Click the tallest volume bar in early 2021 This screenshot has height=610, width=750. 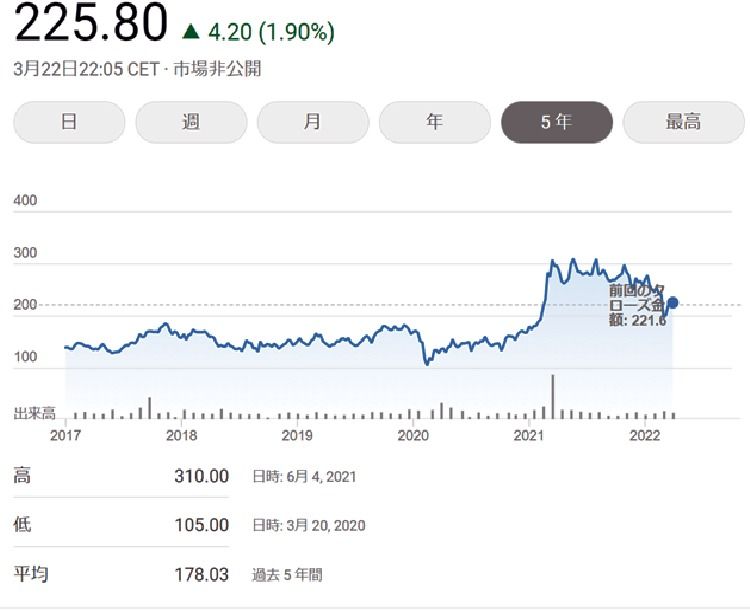coord(552,396)
